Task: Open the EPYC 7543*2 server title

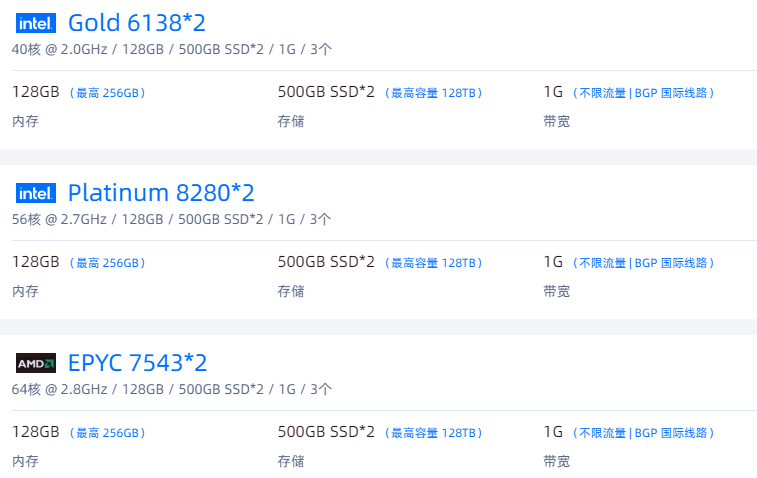Action: 138,363
